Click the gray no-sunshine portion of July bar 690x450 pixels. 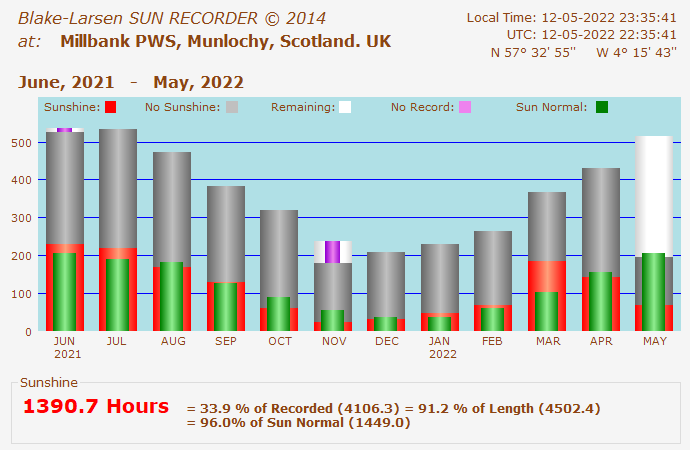pyautogui.click(x=118, y=188)
